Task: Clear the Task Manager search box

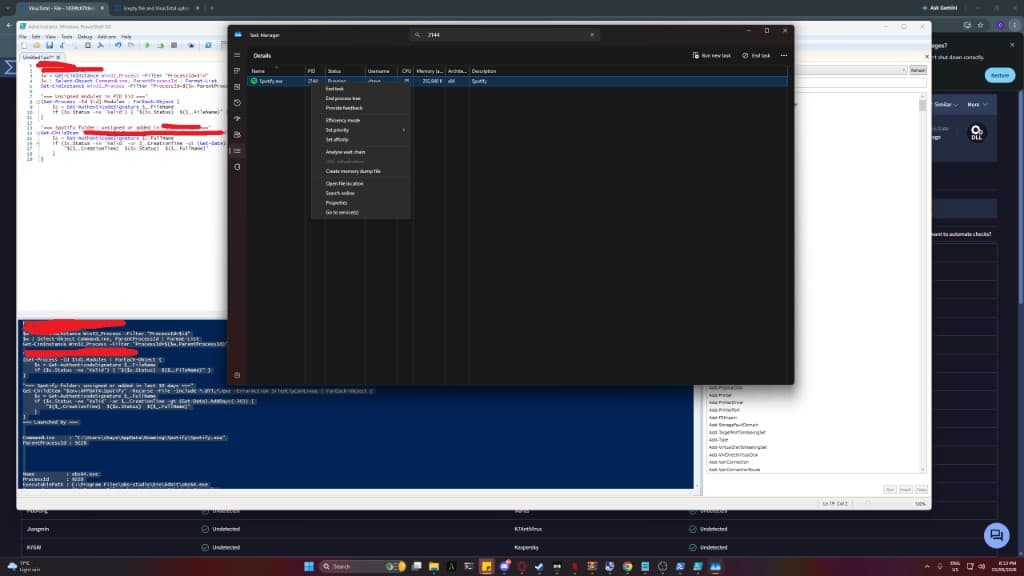Action: pos(592,35)
